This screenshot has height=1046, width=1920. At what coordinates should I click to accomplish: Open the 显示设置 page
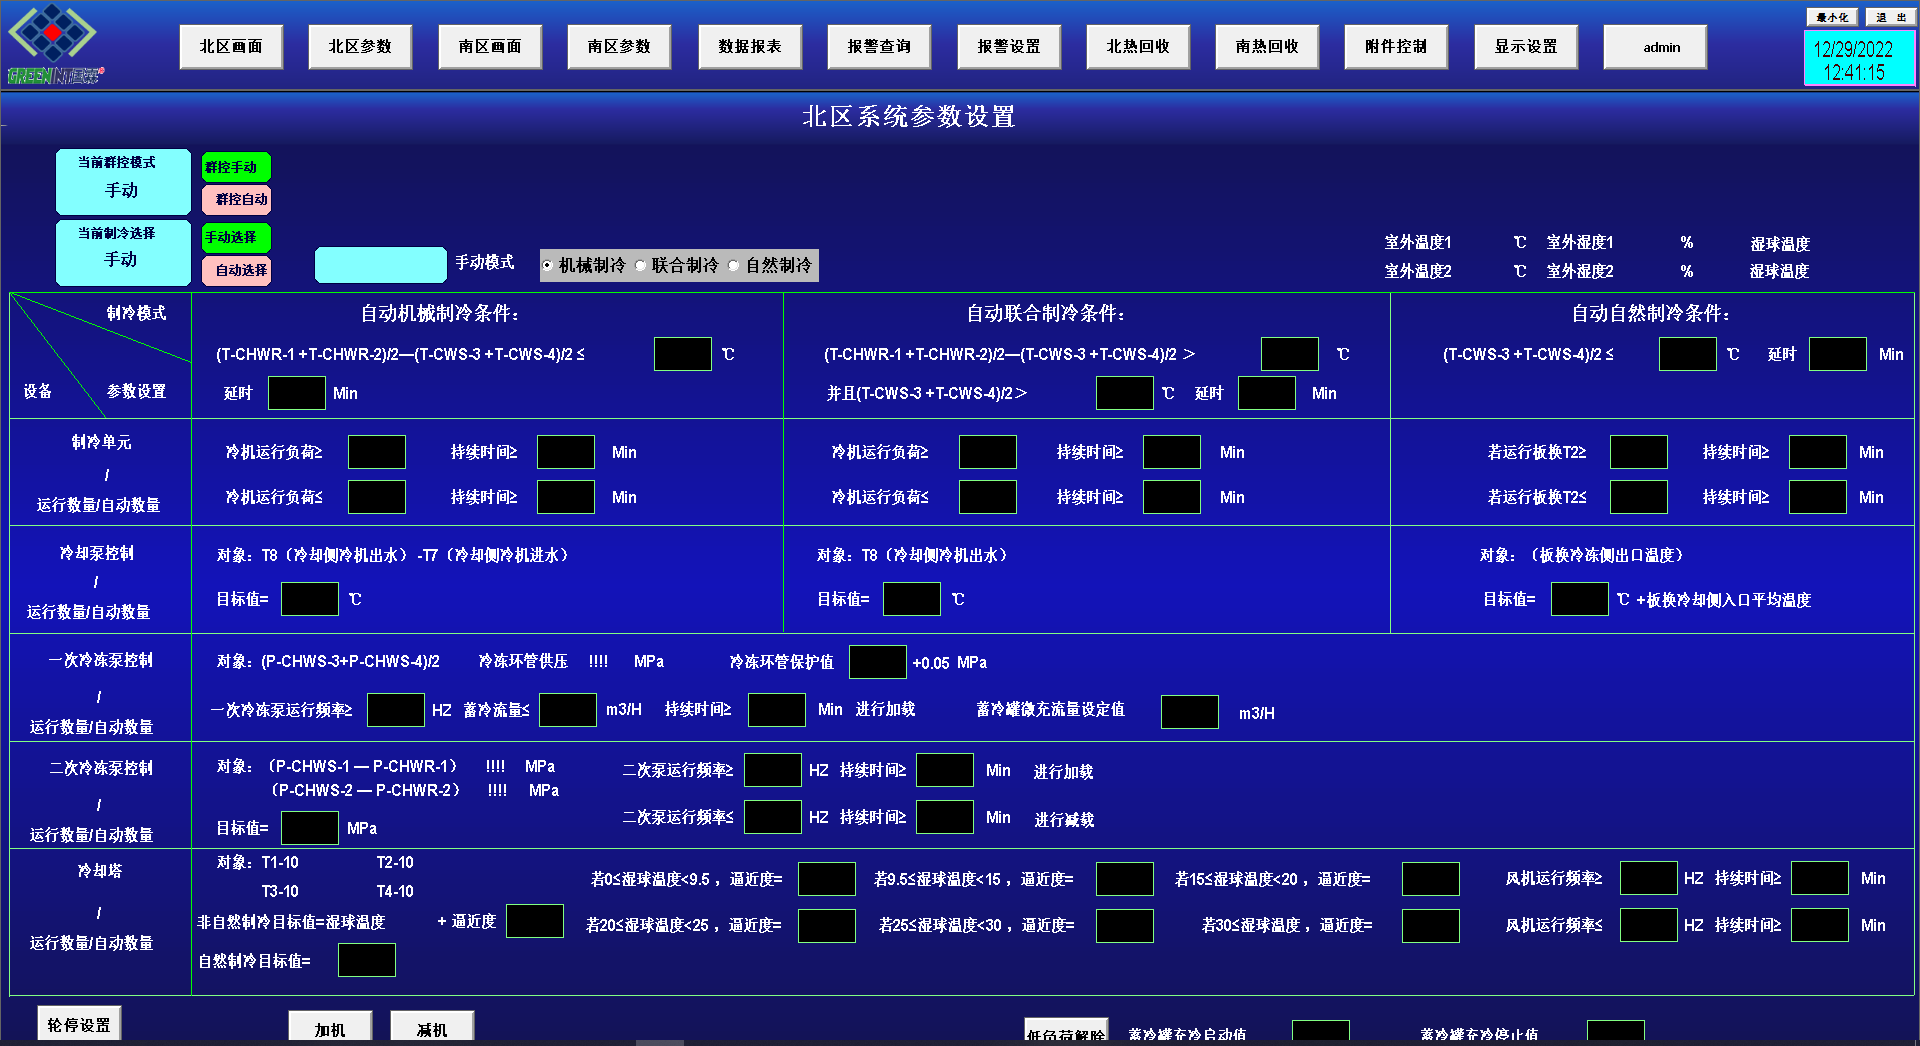click(1526, 47)
